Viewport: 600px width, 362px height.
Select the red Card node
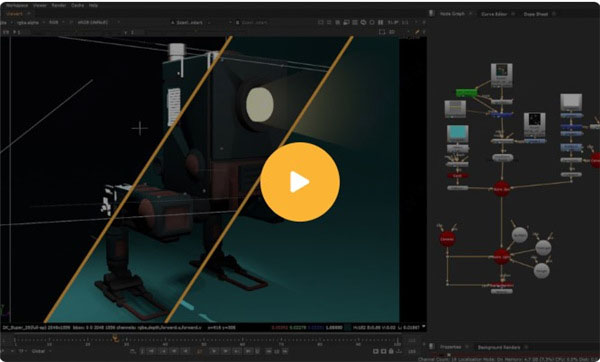(457, 176)
